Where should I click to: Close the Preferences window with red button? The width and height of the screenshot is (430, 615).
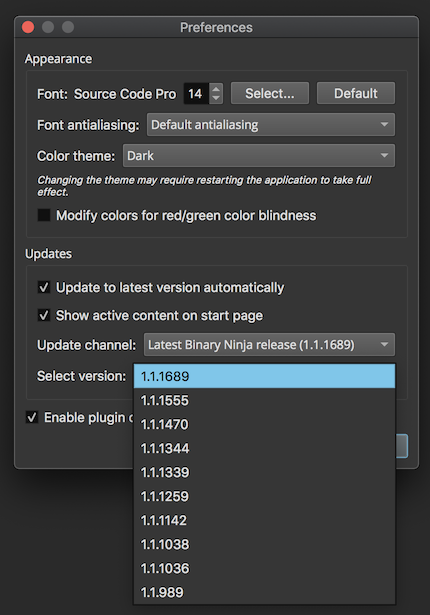pyautogui.click(x=28, y=27)
